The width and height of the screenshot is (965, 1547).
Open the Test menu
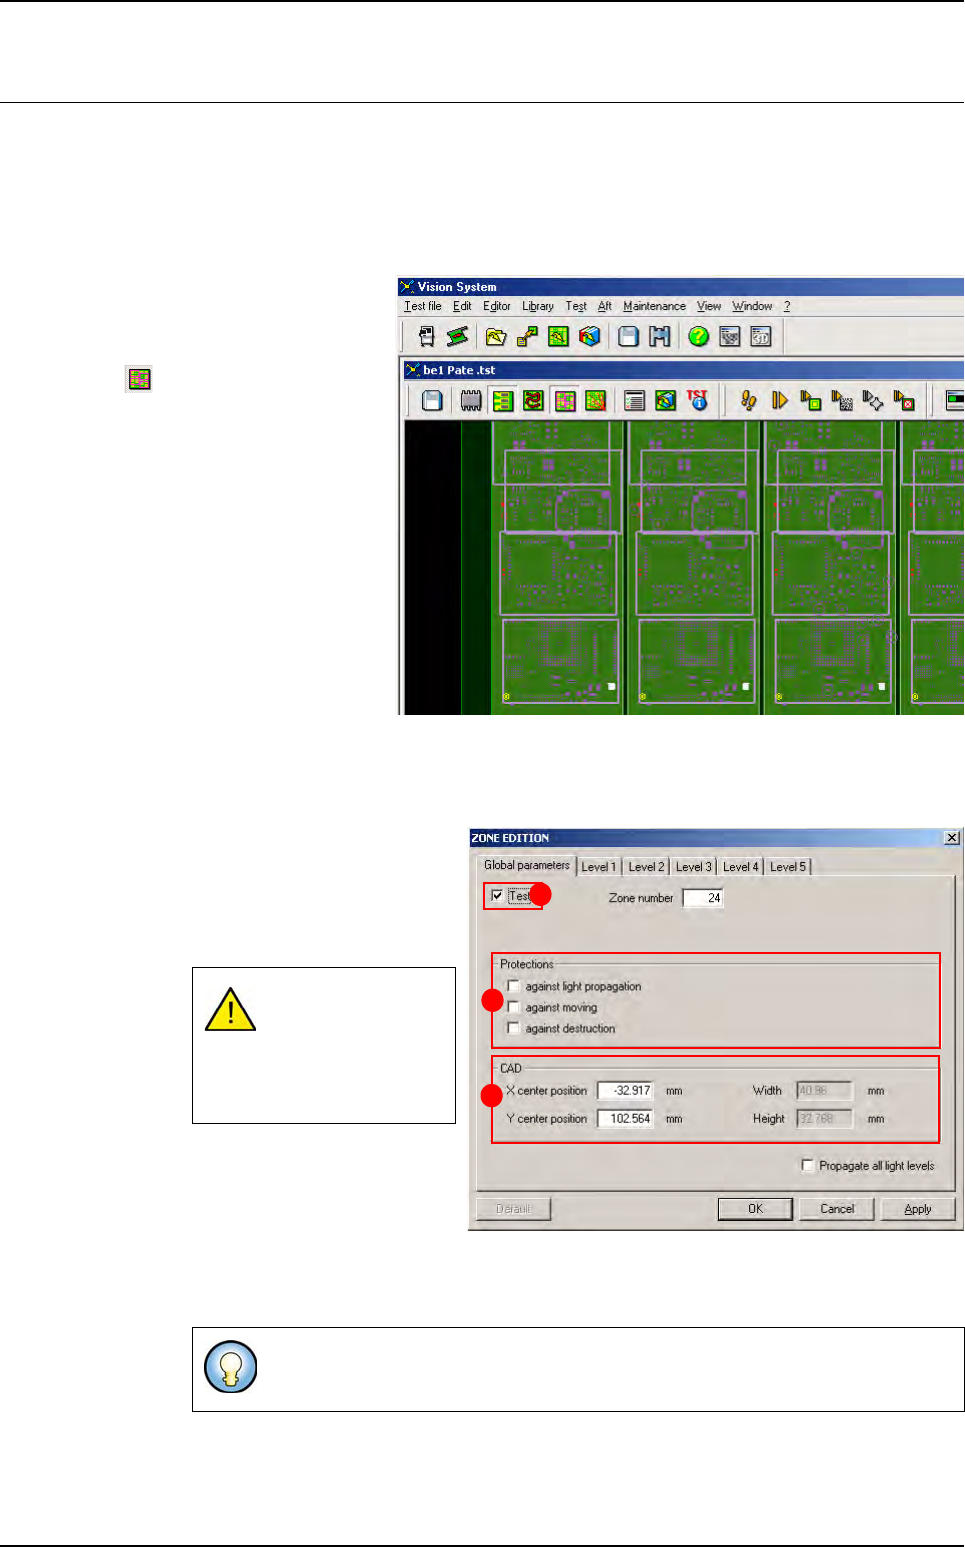576,306
